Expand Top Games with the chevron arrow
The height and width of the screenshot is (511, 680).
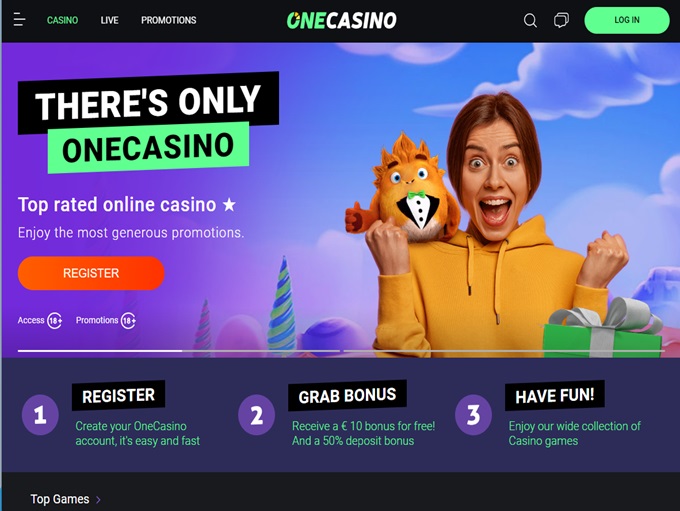pyautogui.click(x=98, y=500)
